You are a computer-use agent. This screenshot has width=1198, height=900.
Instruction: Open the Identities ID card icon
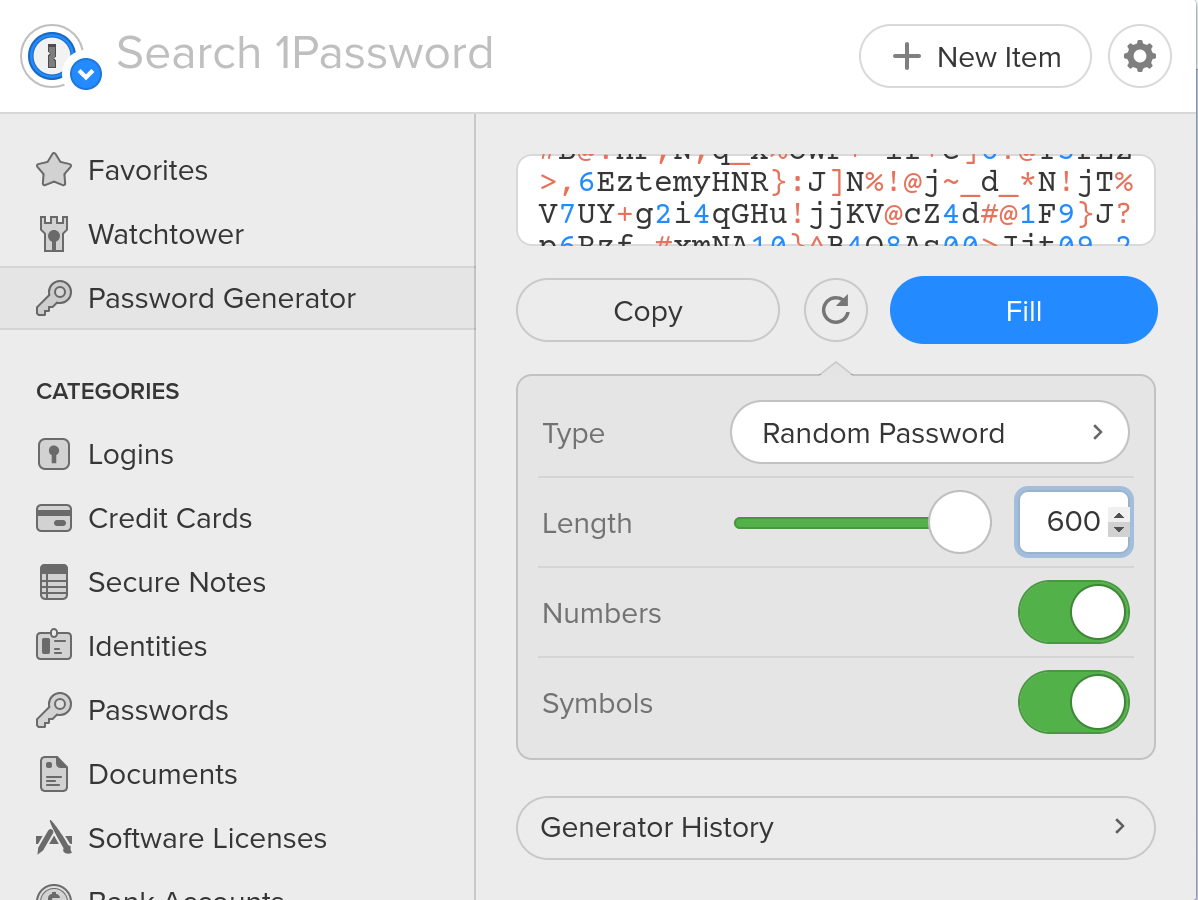tap(54, 646)
